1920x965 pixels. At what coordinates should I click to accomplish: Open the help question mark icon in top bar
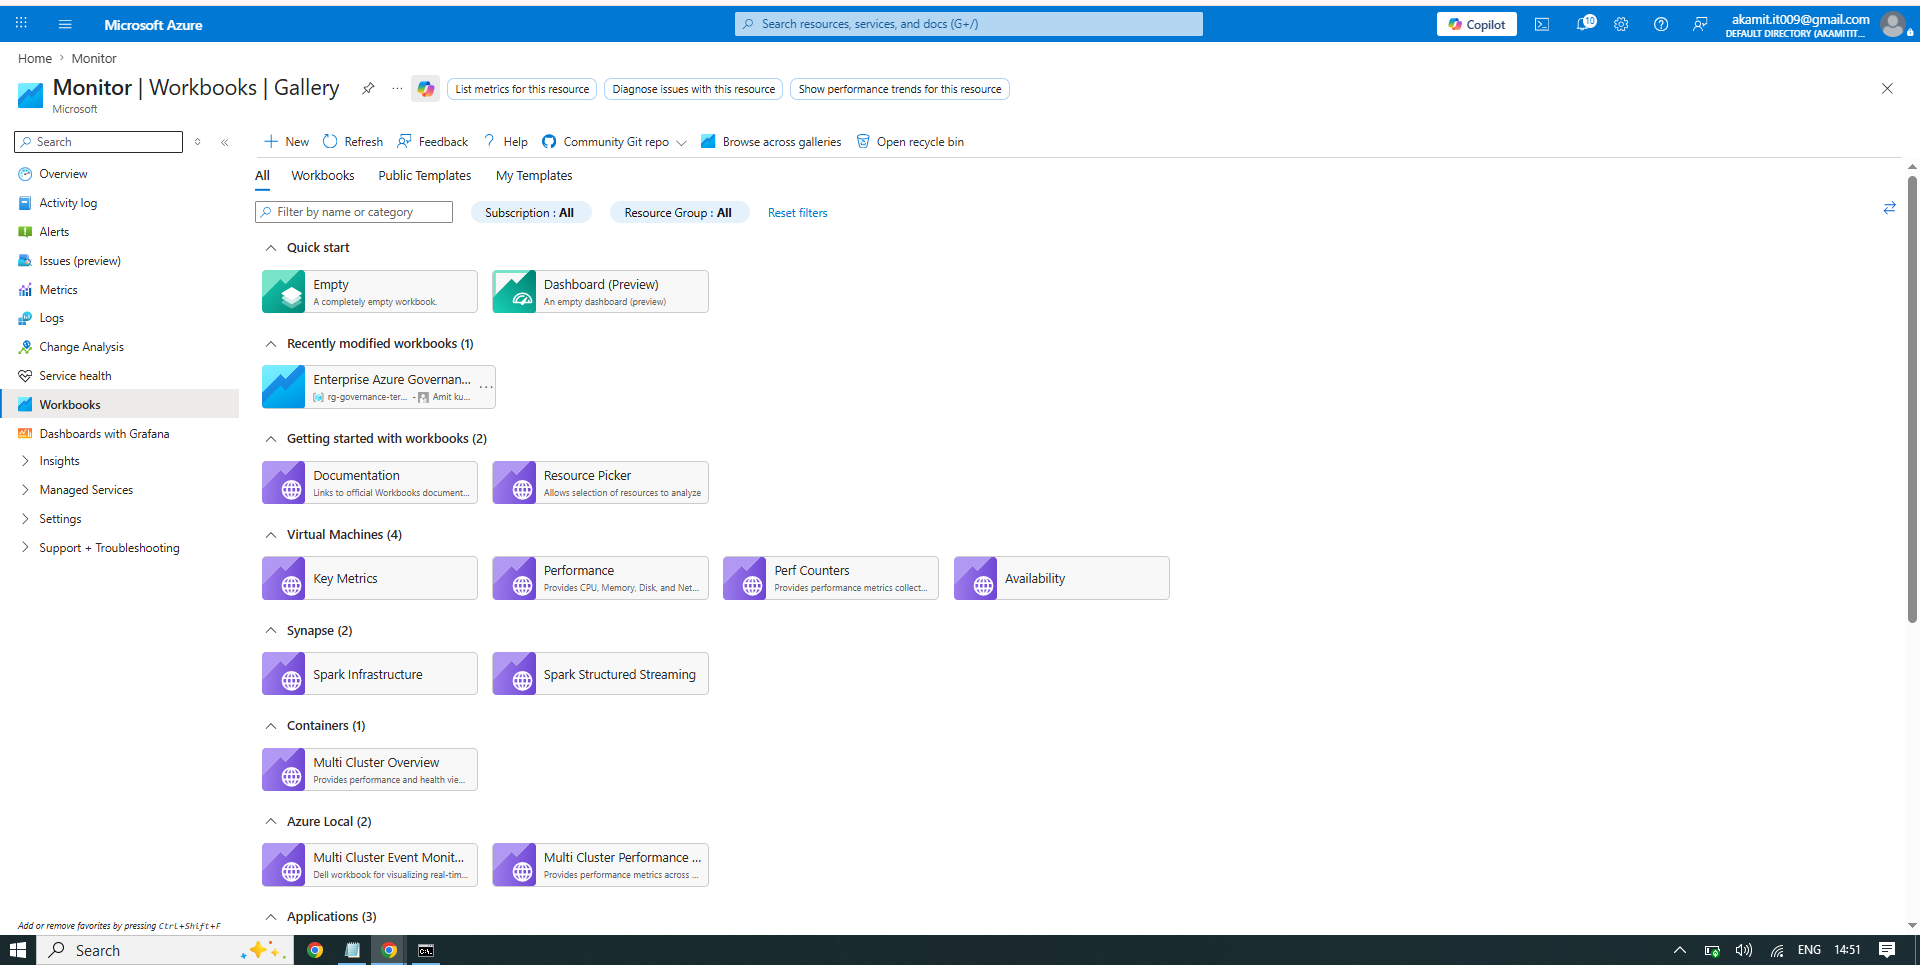1661,24
